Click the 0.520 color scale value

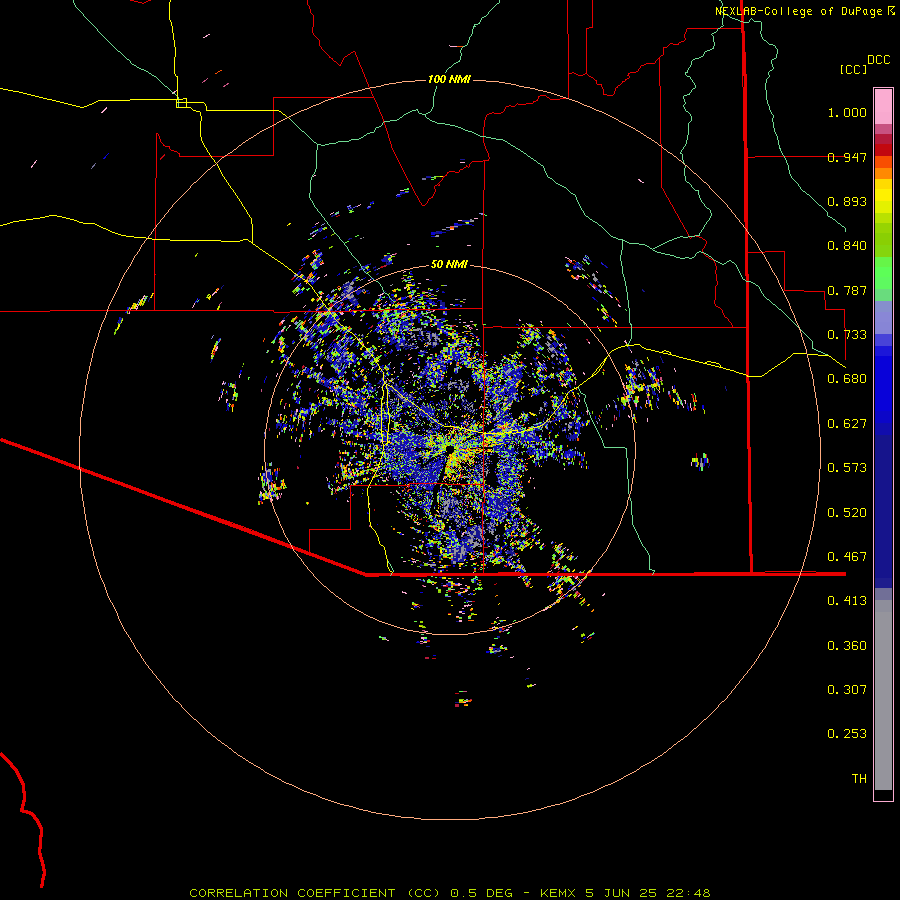(847, 513)
